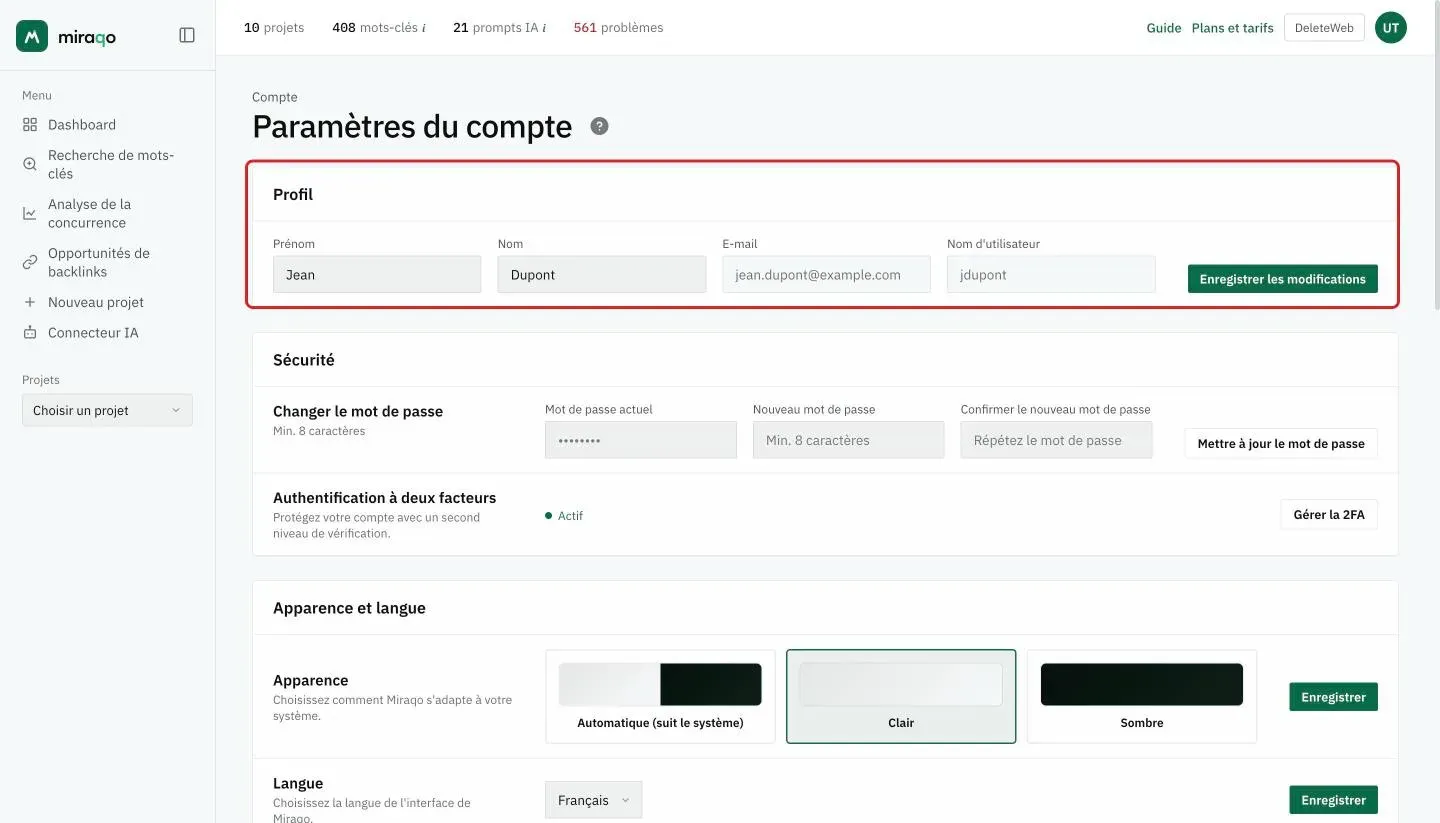The image size is (1440, 823).
Task: Click the Dashboard grid icon
Action: (30, 125)
